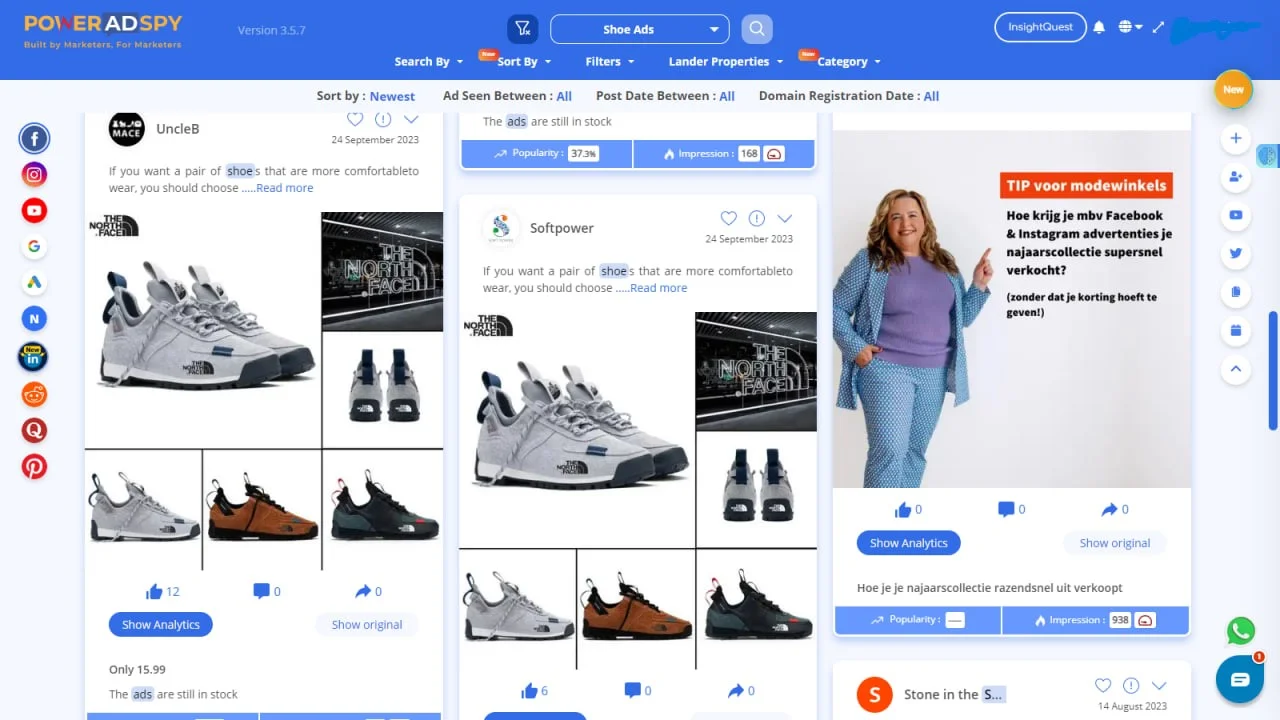
Task: Expand the Stone in the S... ad chevron
Action: (1159, 686)
